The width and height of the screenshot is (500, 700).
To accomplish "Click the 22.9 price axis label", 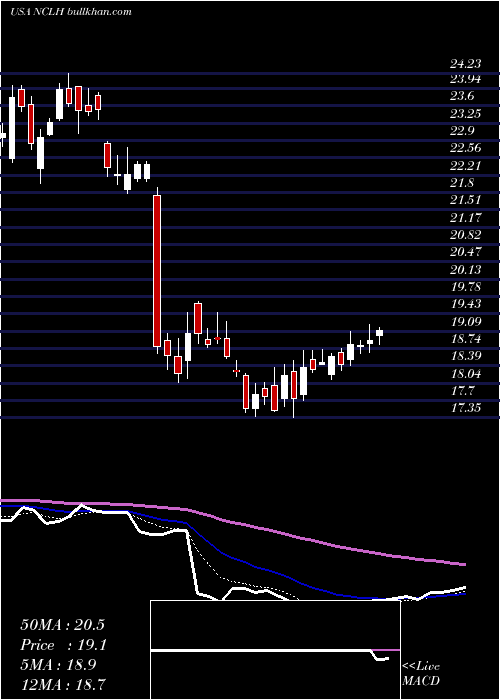I will 462,132.
